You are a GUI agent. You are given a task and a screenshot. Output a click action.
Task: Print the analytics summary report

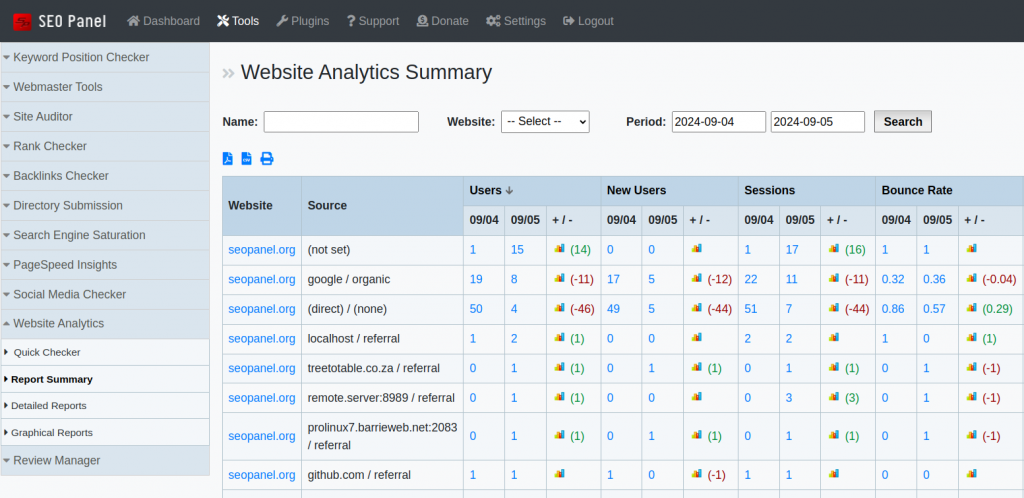point(267,159)
